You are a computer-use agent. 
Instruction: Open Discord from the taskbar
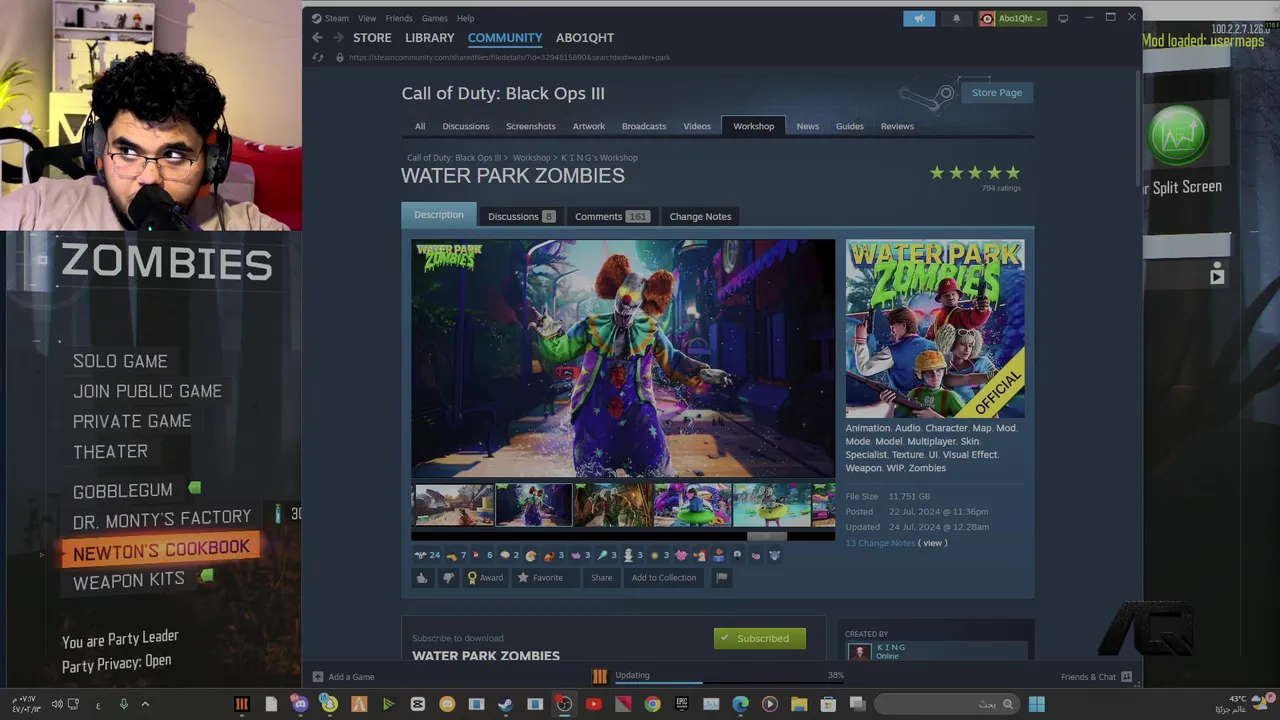[300, 704]
